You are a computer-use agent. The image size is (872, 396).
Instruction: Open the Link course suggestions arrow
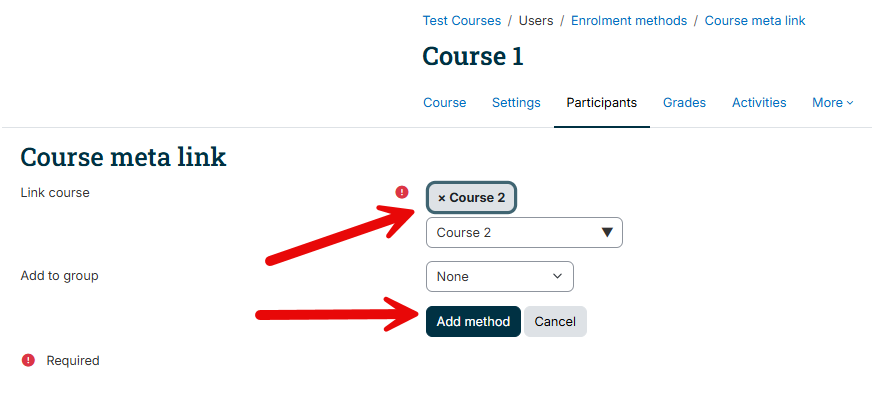click(x=607, y=232)
